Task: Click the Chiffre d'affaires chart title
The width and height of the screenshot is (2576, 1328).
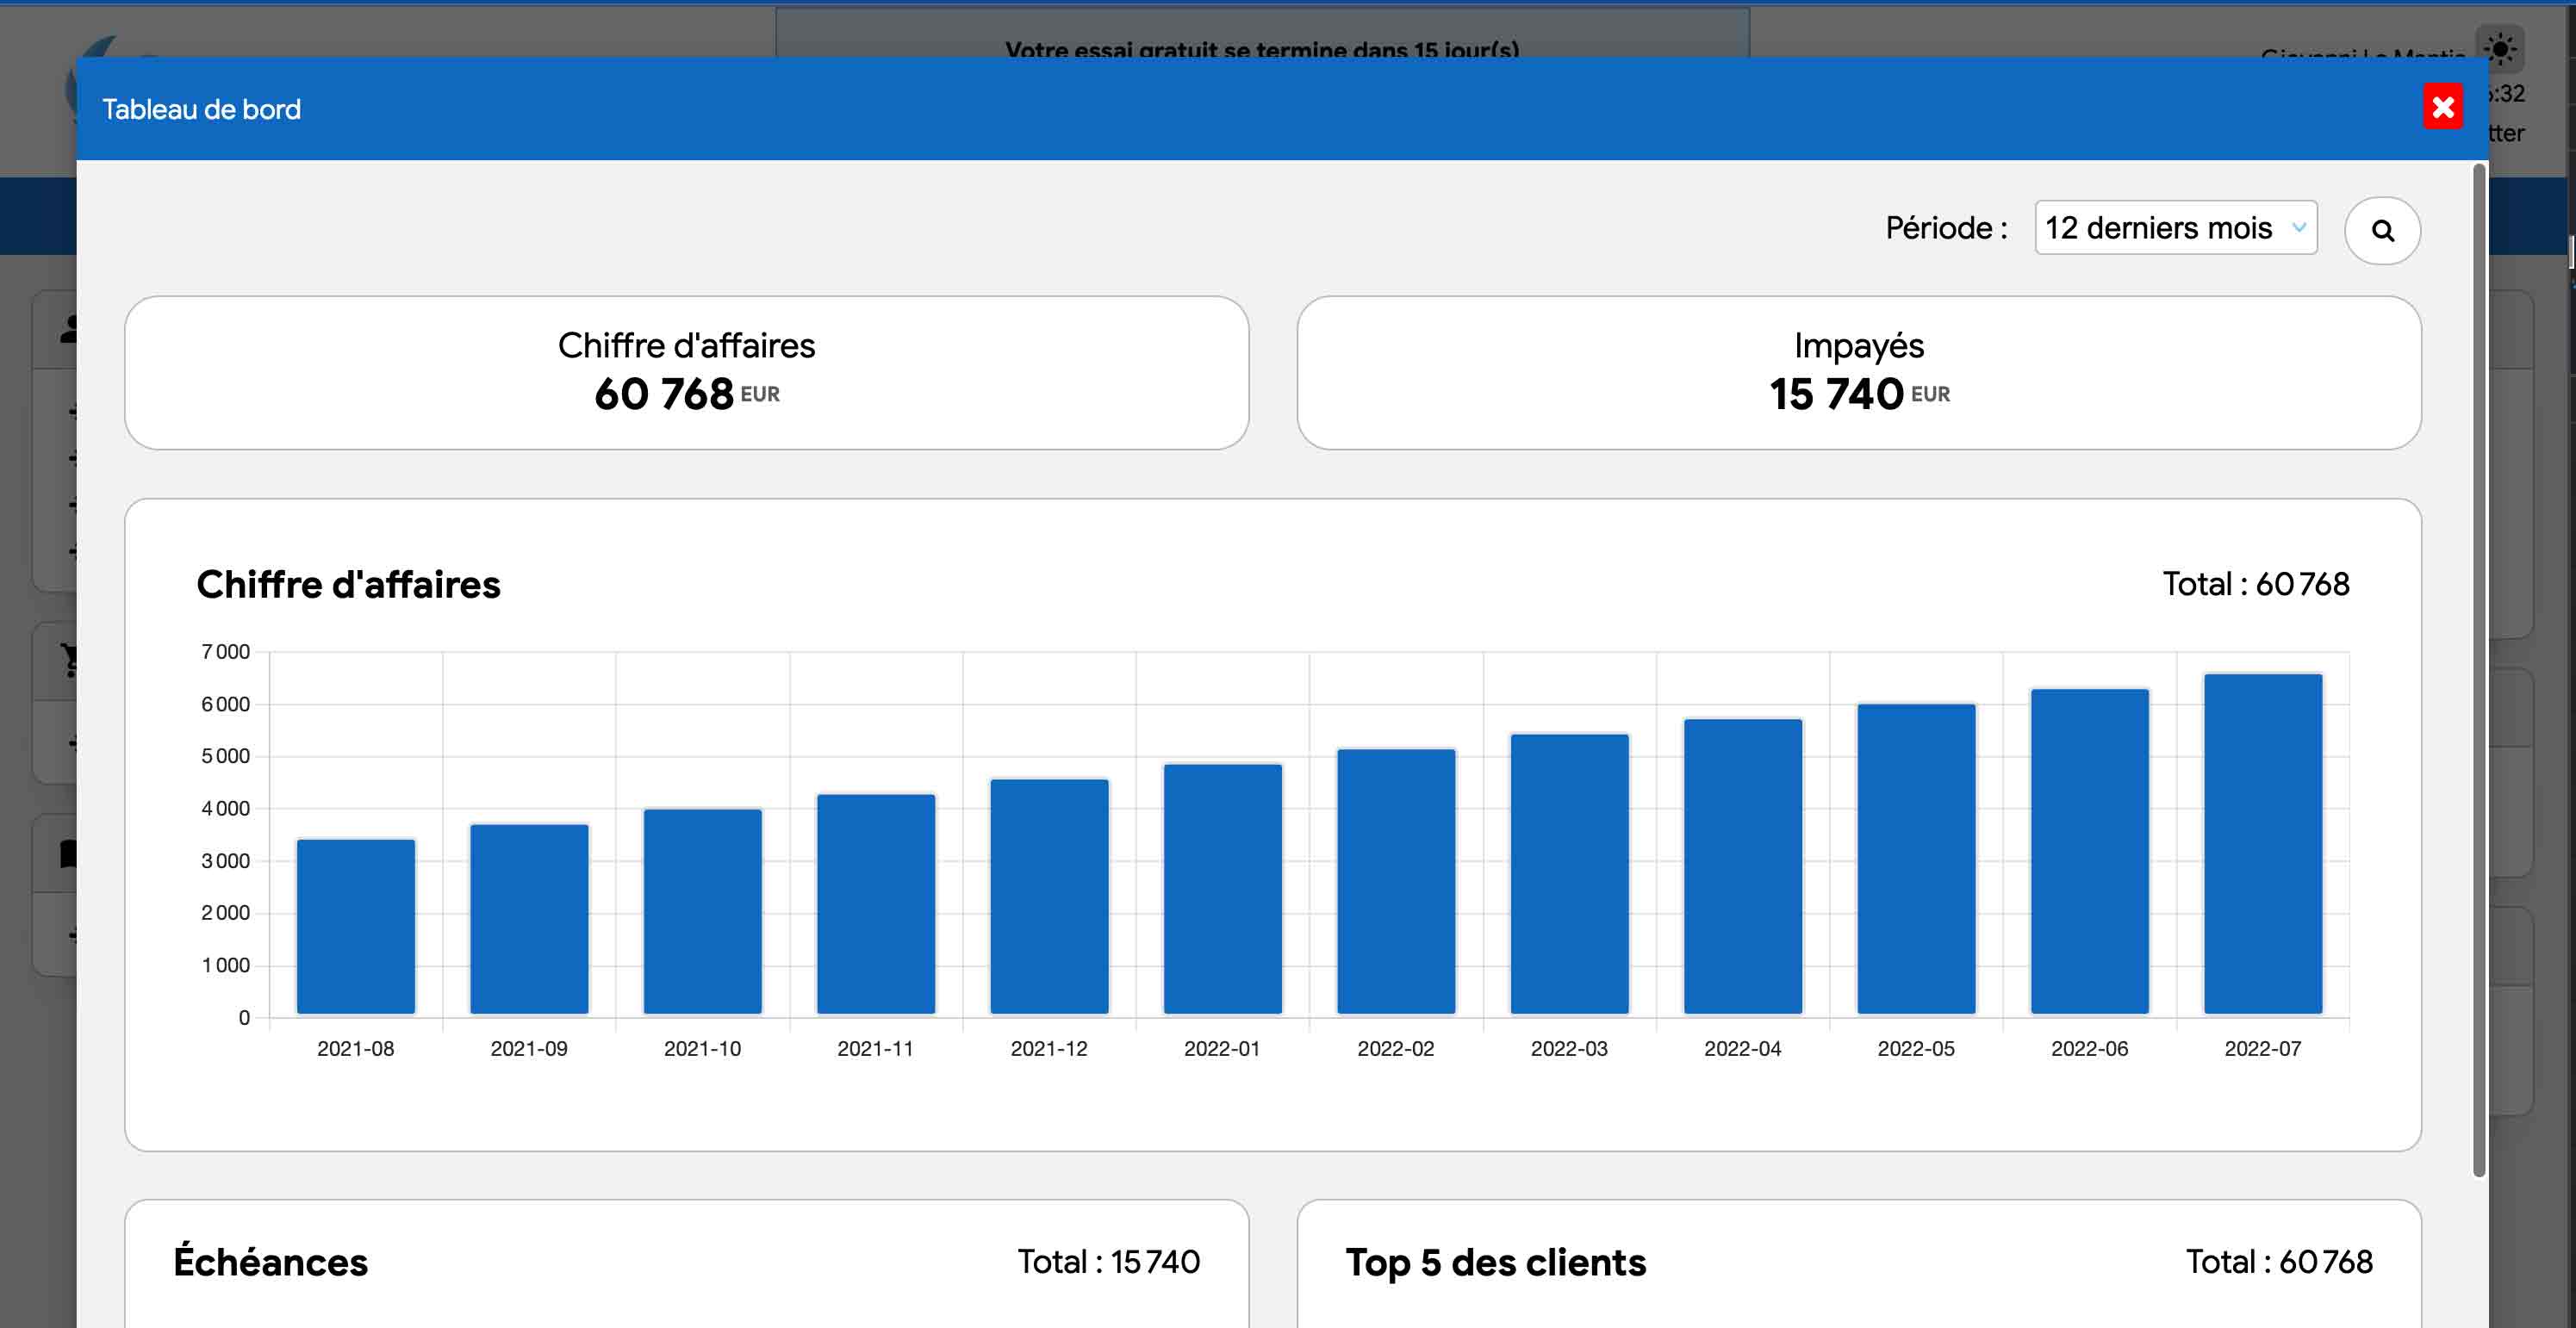Action: [348, 585]
